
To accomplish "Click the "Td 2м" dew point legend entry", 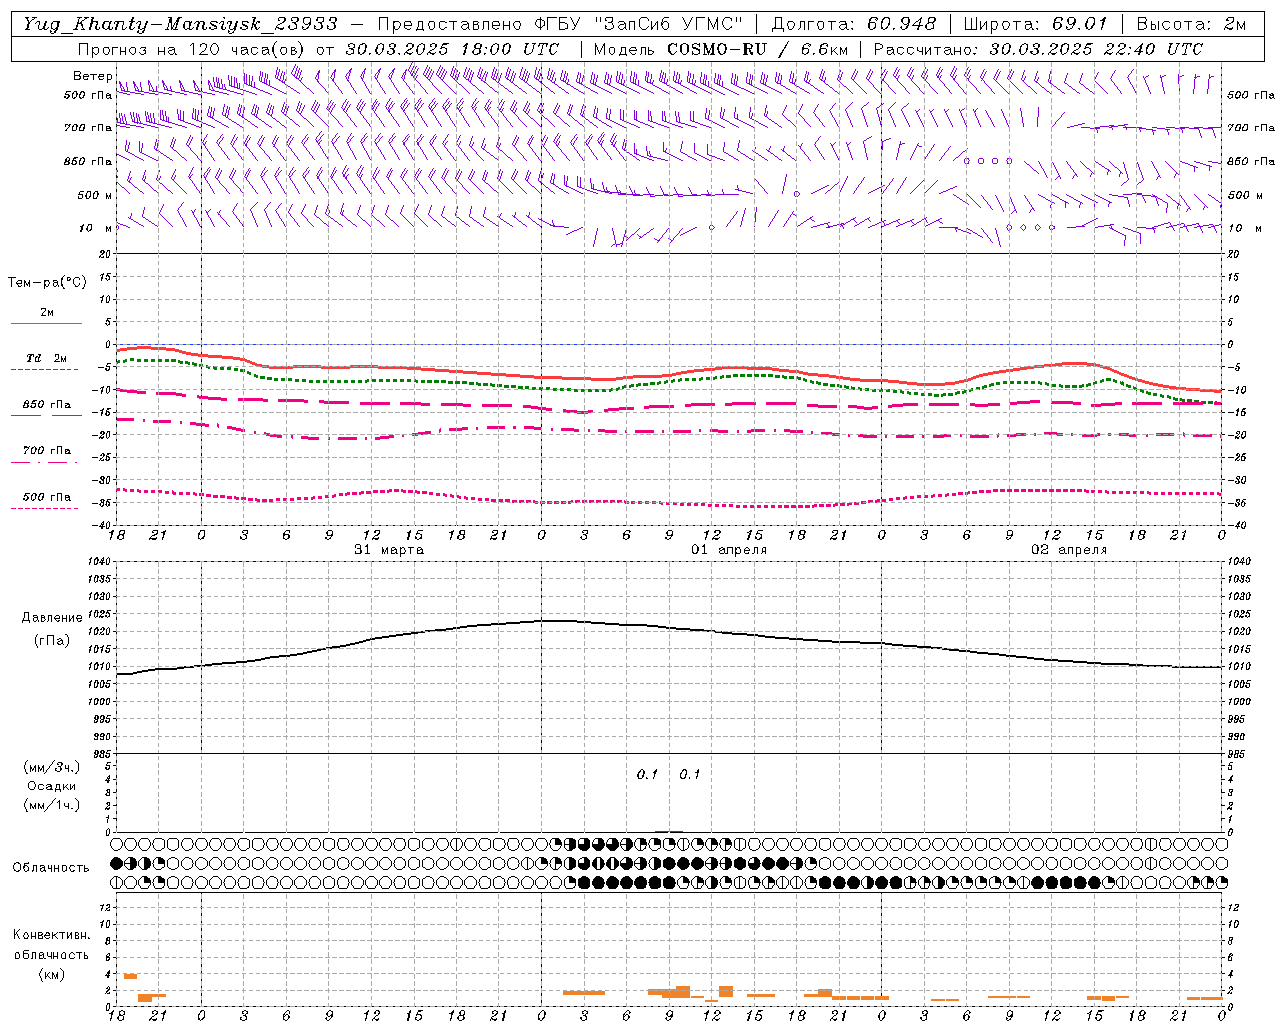I will (x=47, y=358).
